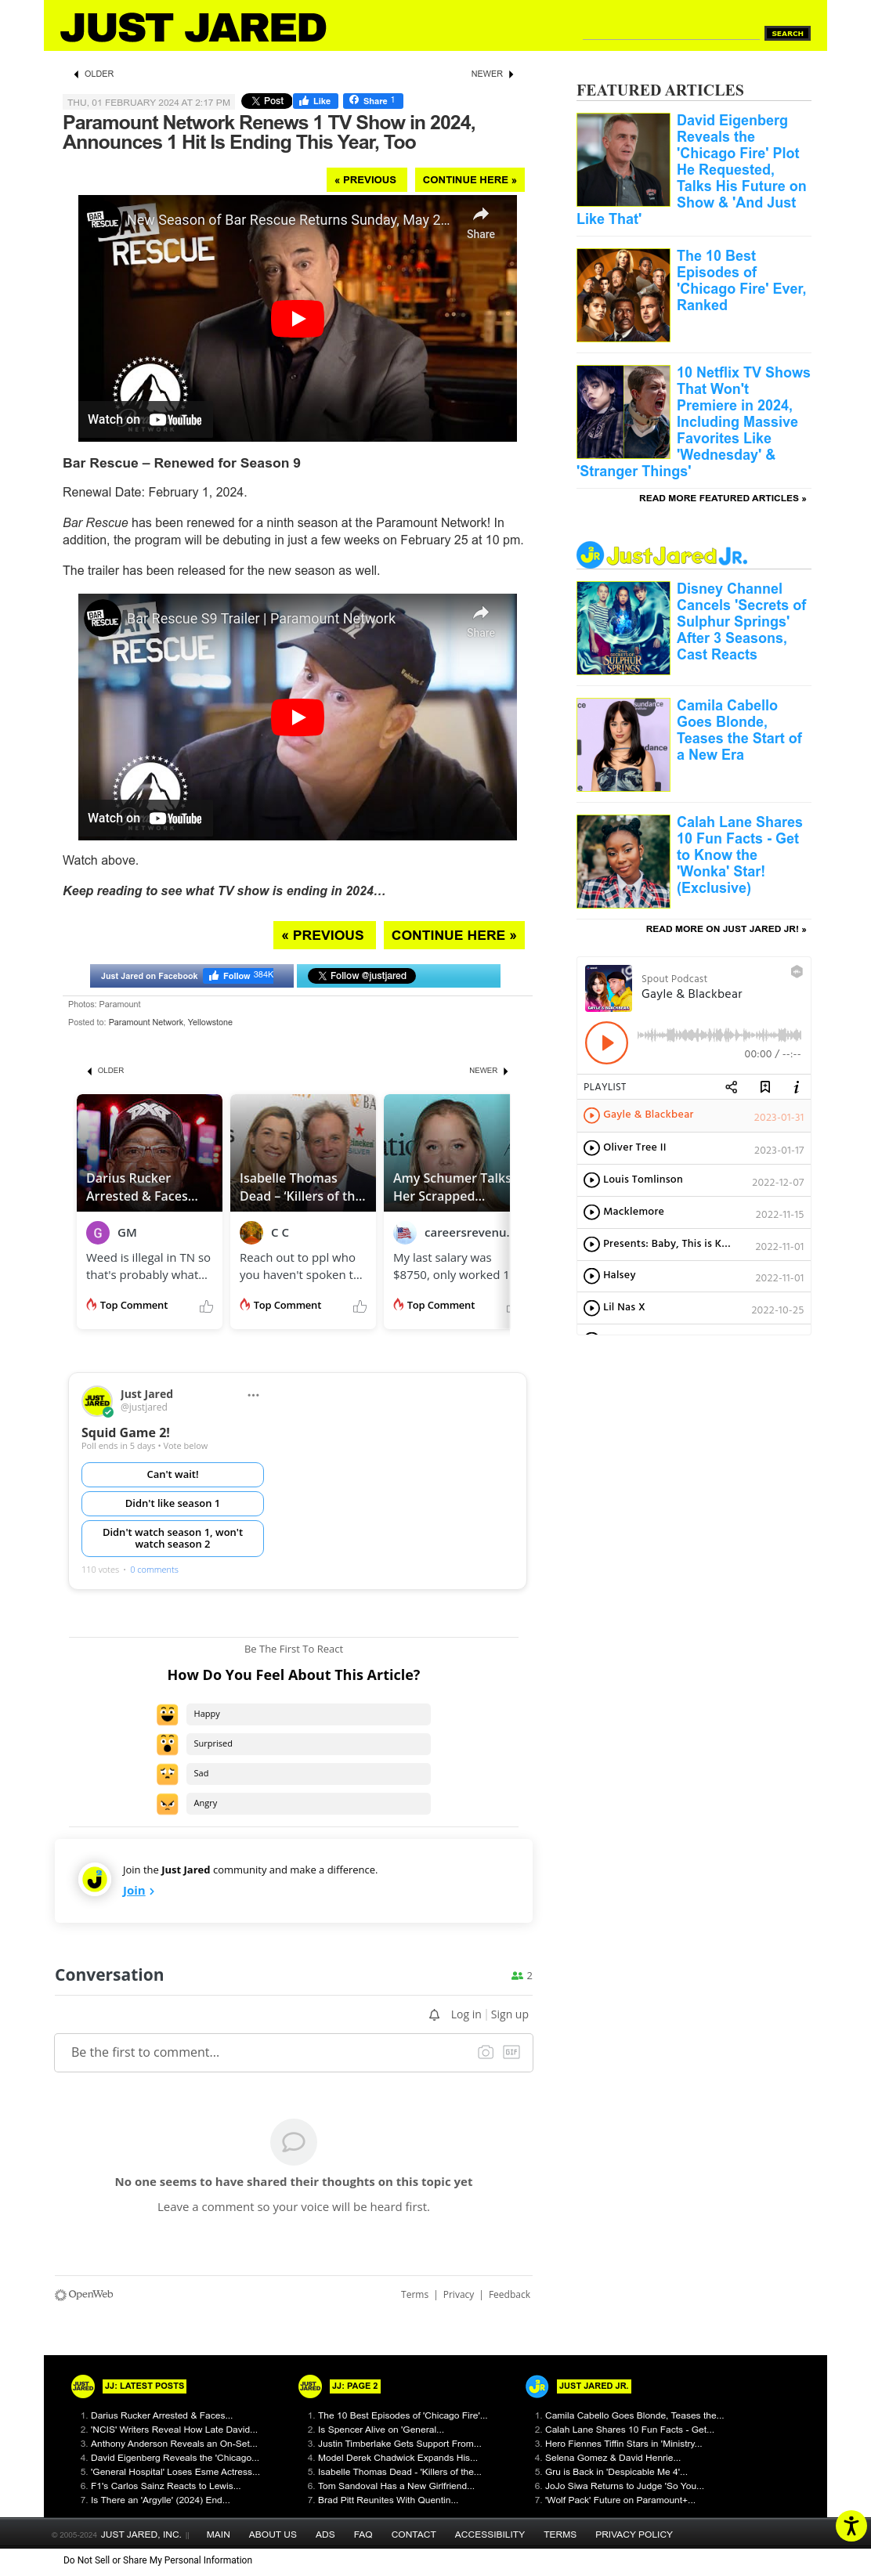871x2576 pixels.
Task: Click READ MORE FEATURED ARTICLES link
Action: point(722,498)
